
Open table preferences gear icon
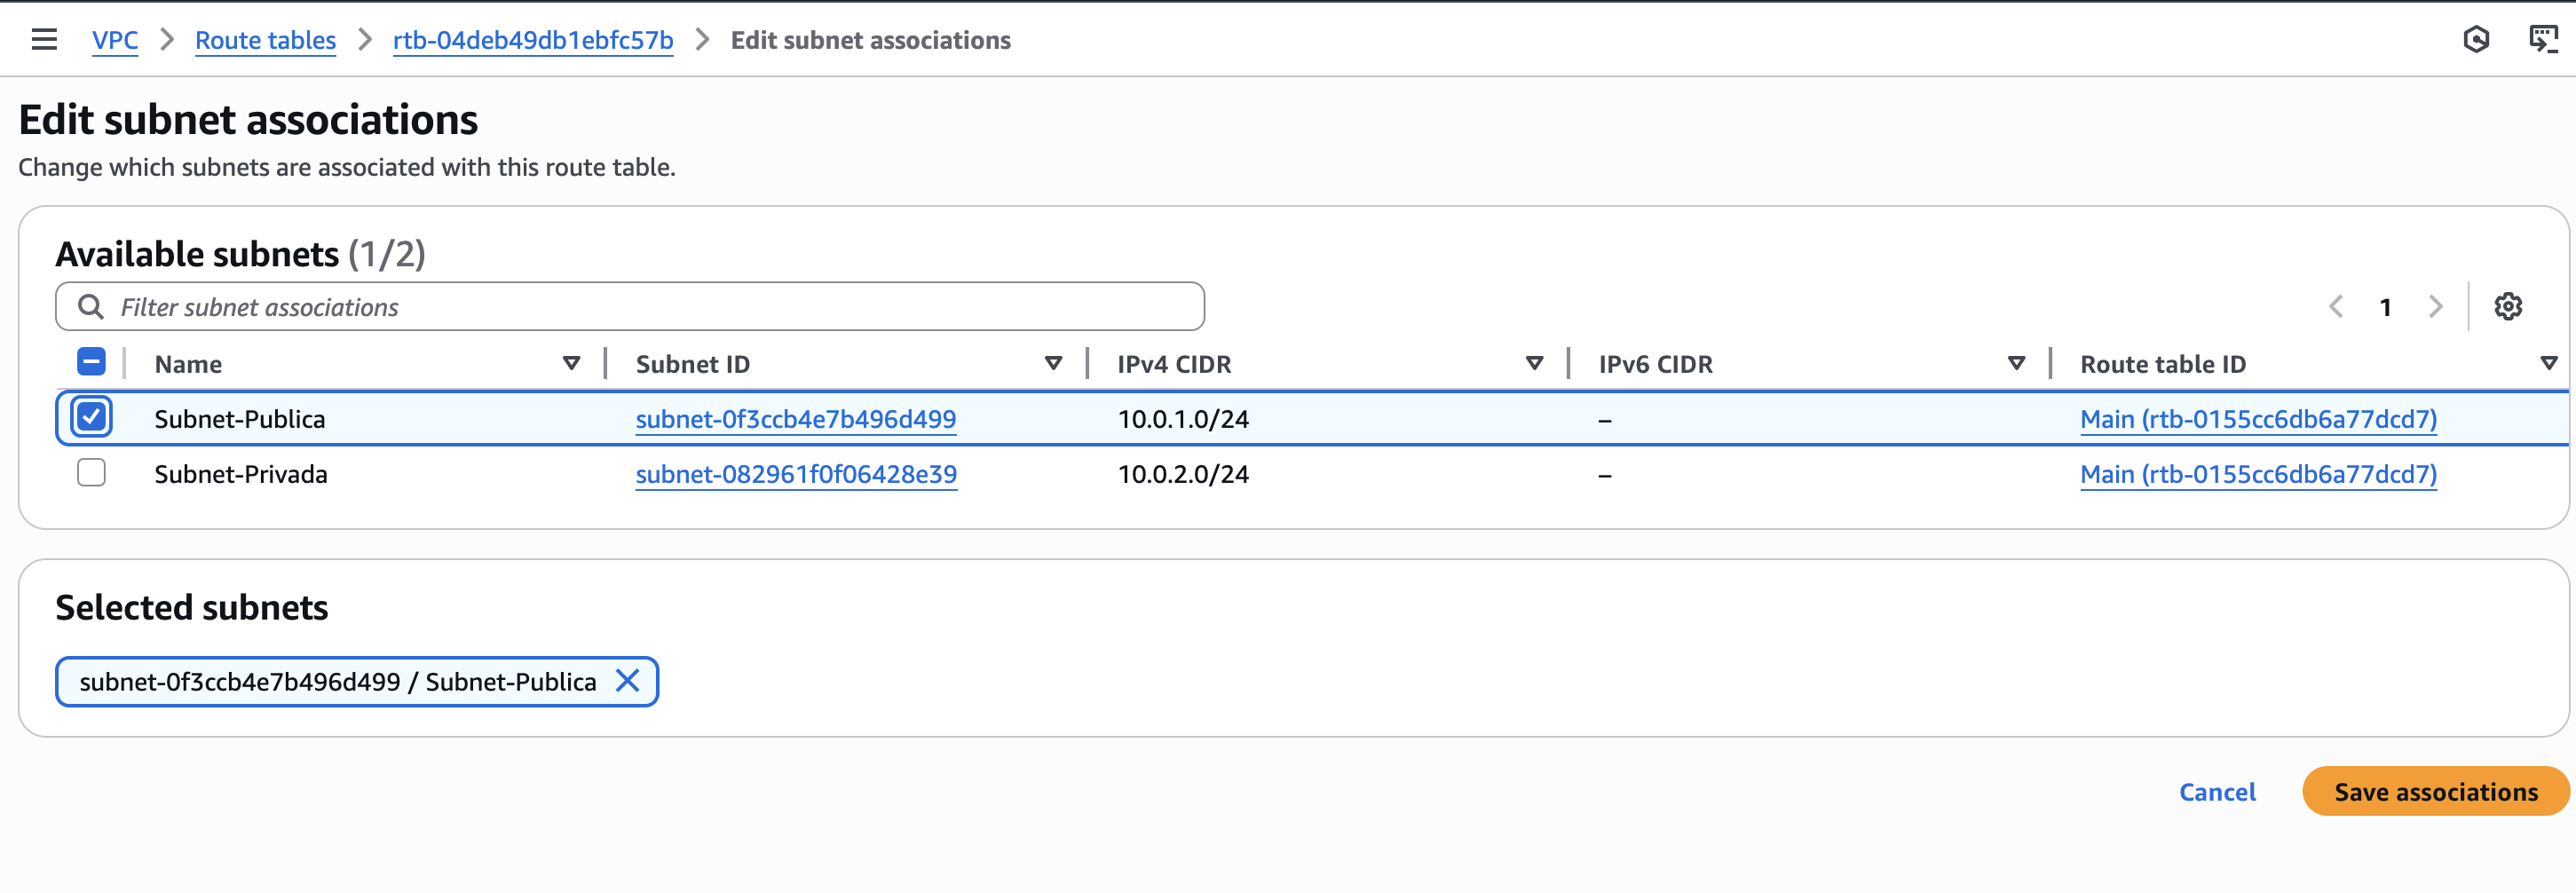pos(2507,307)
